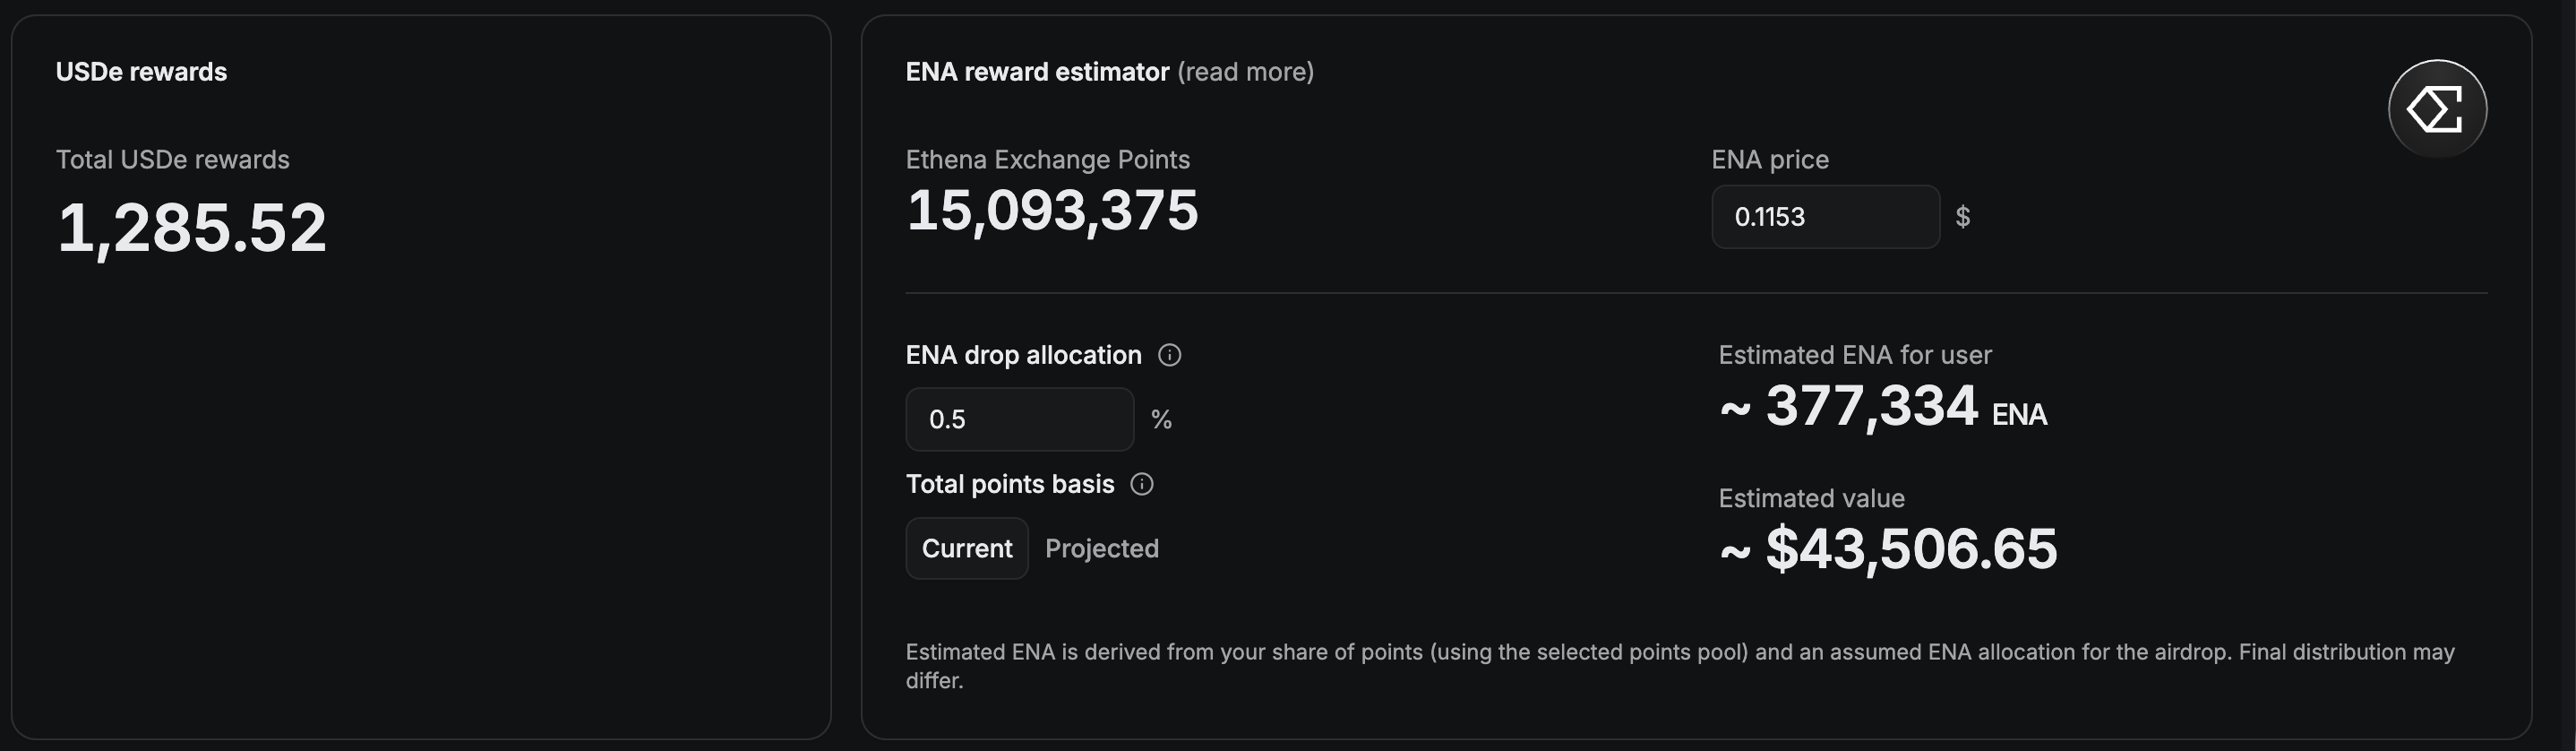This screenshot has width=2576, height=751.
Task: Click the ENA reward estimator heading
Action: (x=1036, y=72)
